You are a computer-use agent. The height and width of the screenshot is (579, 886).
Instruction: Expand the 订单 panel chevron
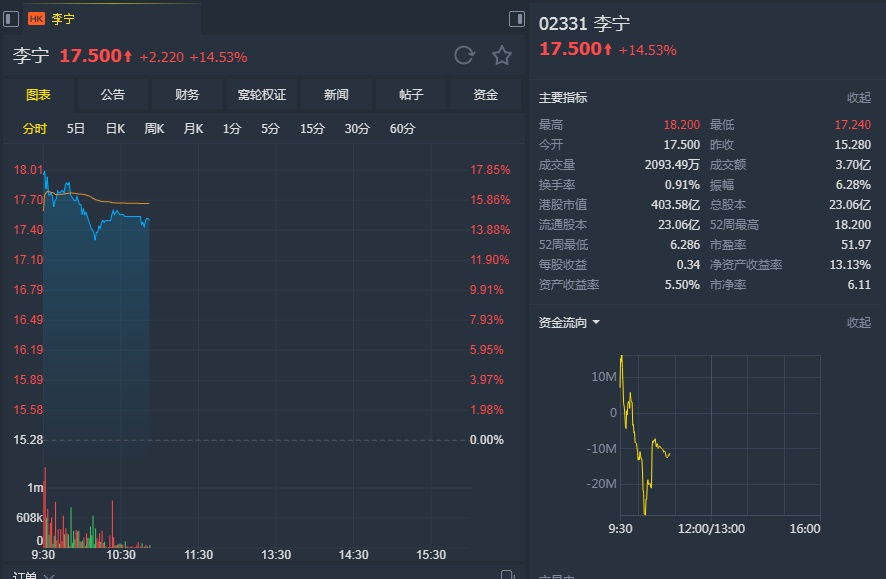coord(49,575)
